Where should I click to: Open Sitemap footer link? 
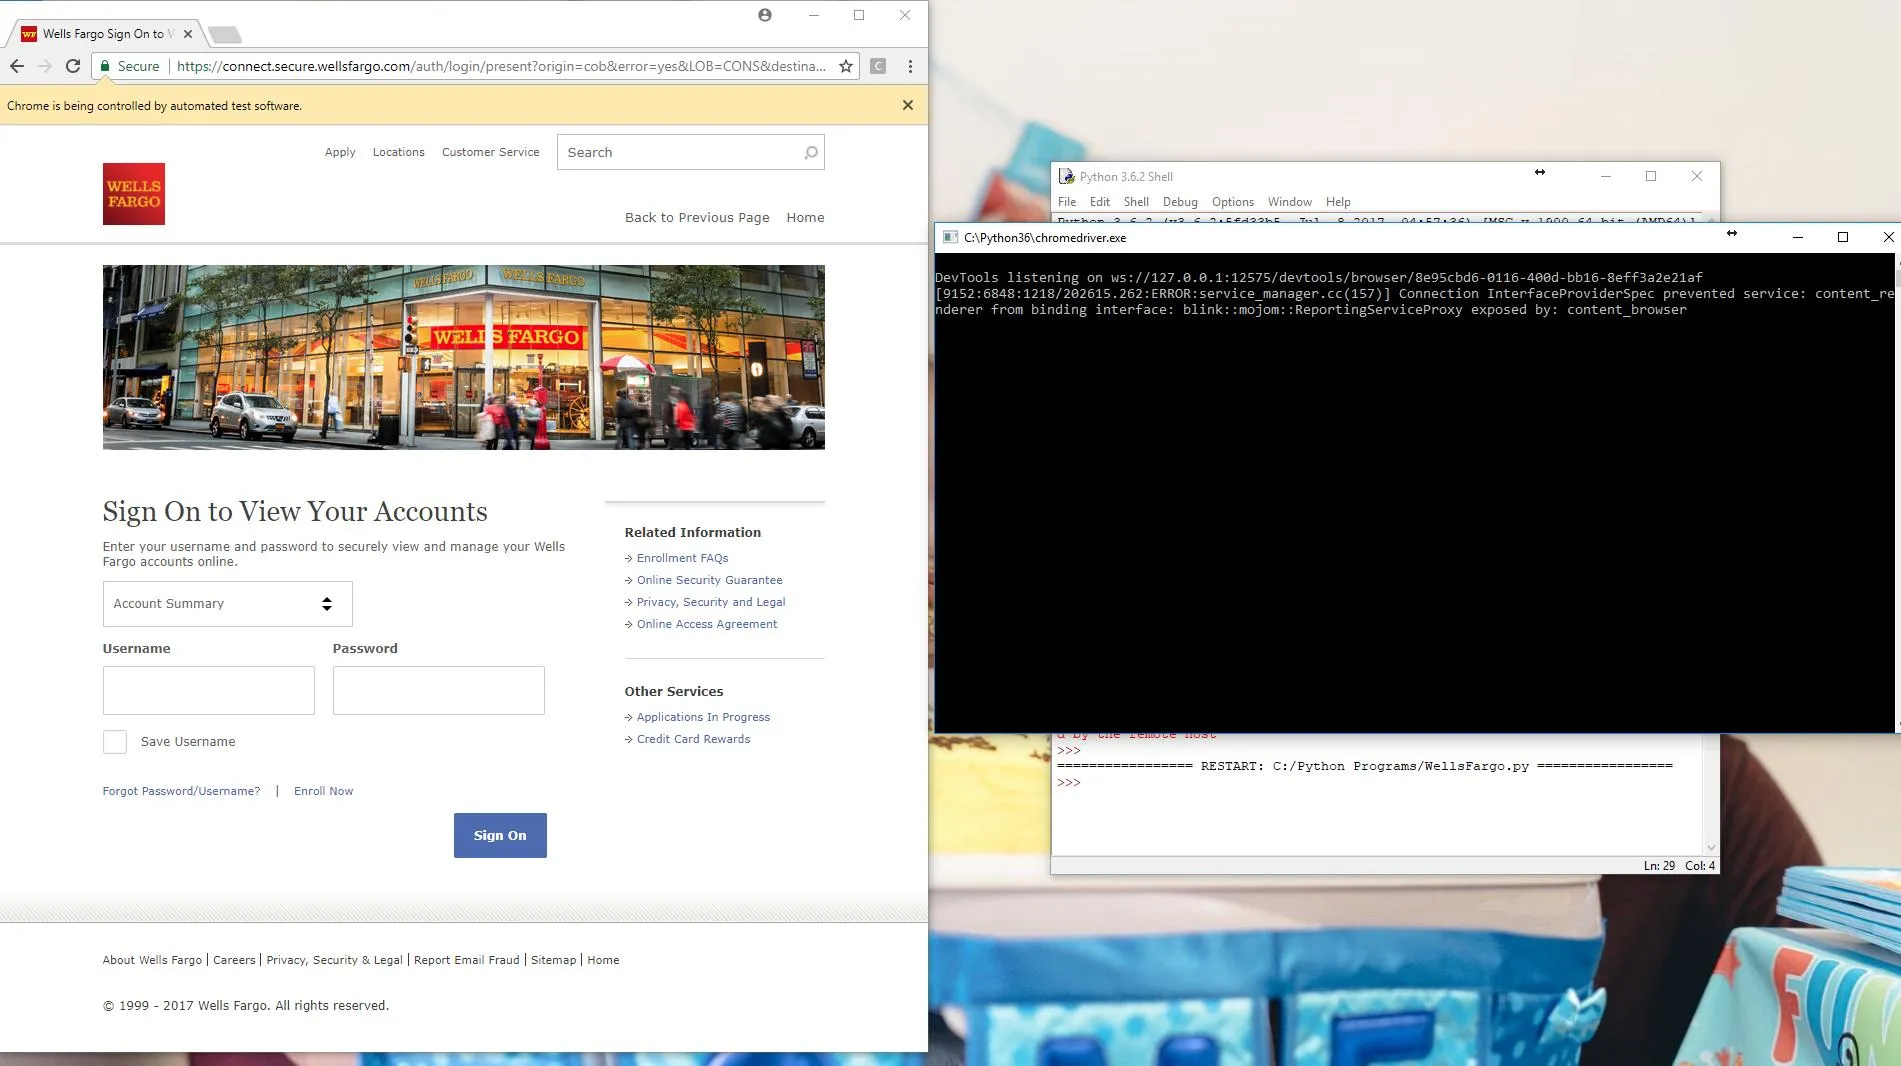pyautogui.click(x=554, y=960)
